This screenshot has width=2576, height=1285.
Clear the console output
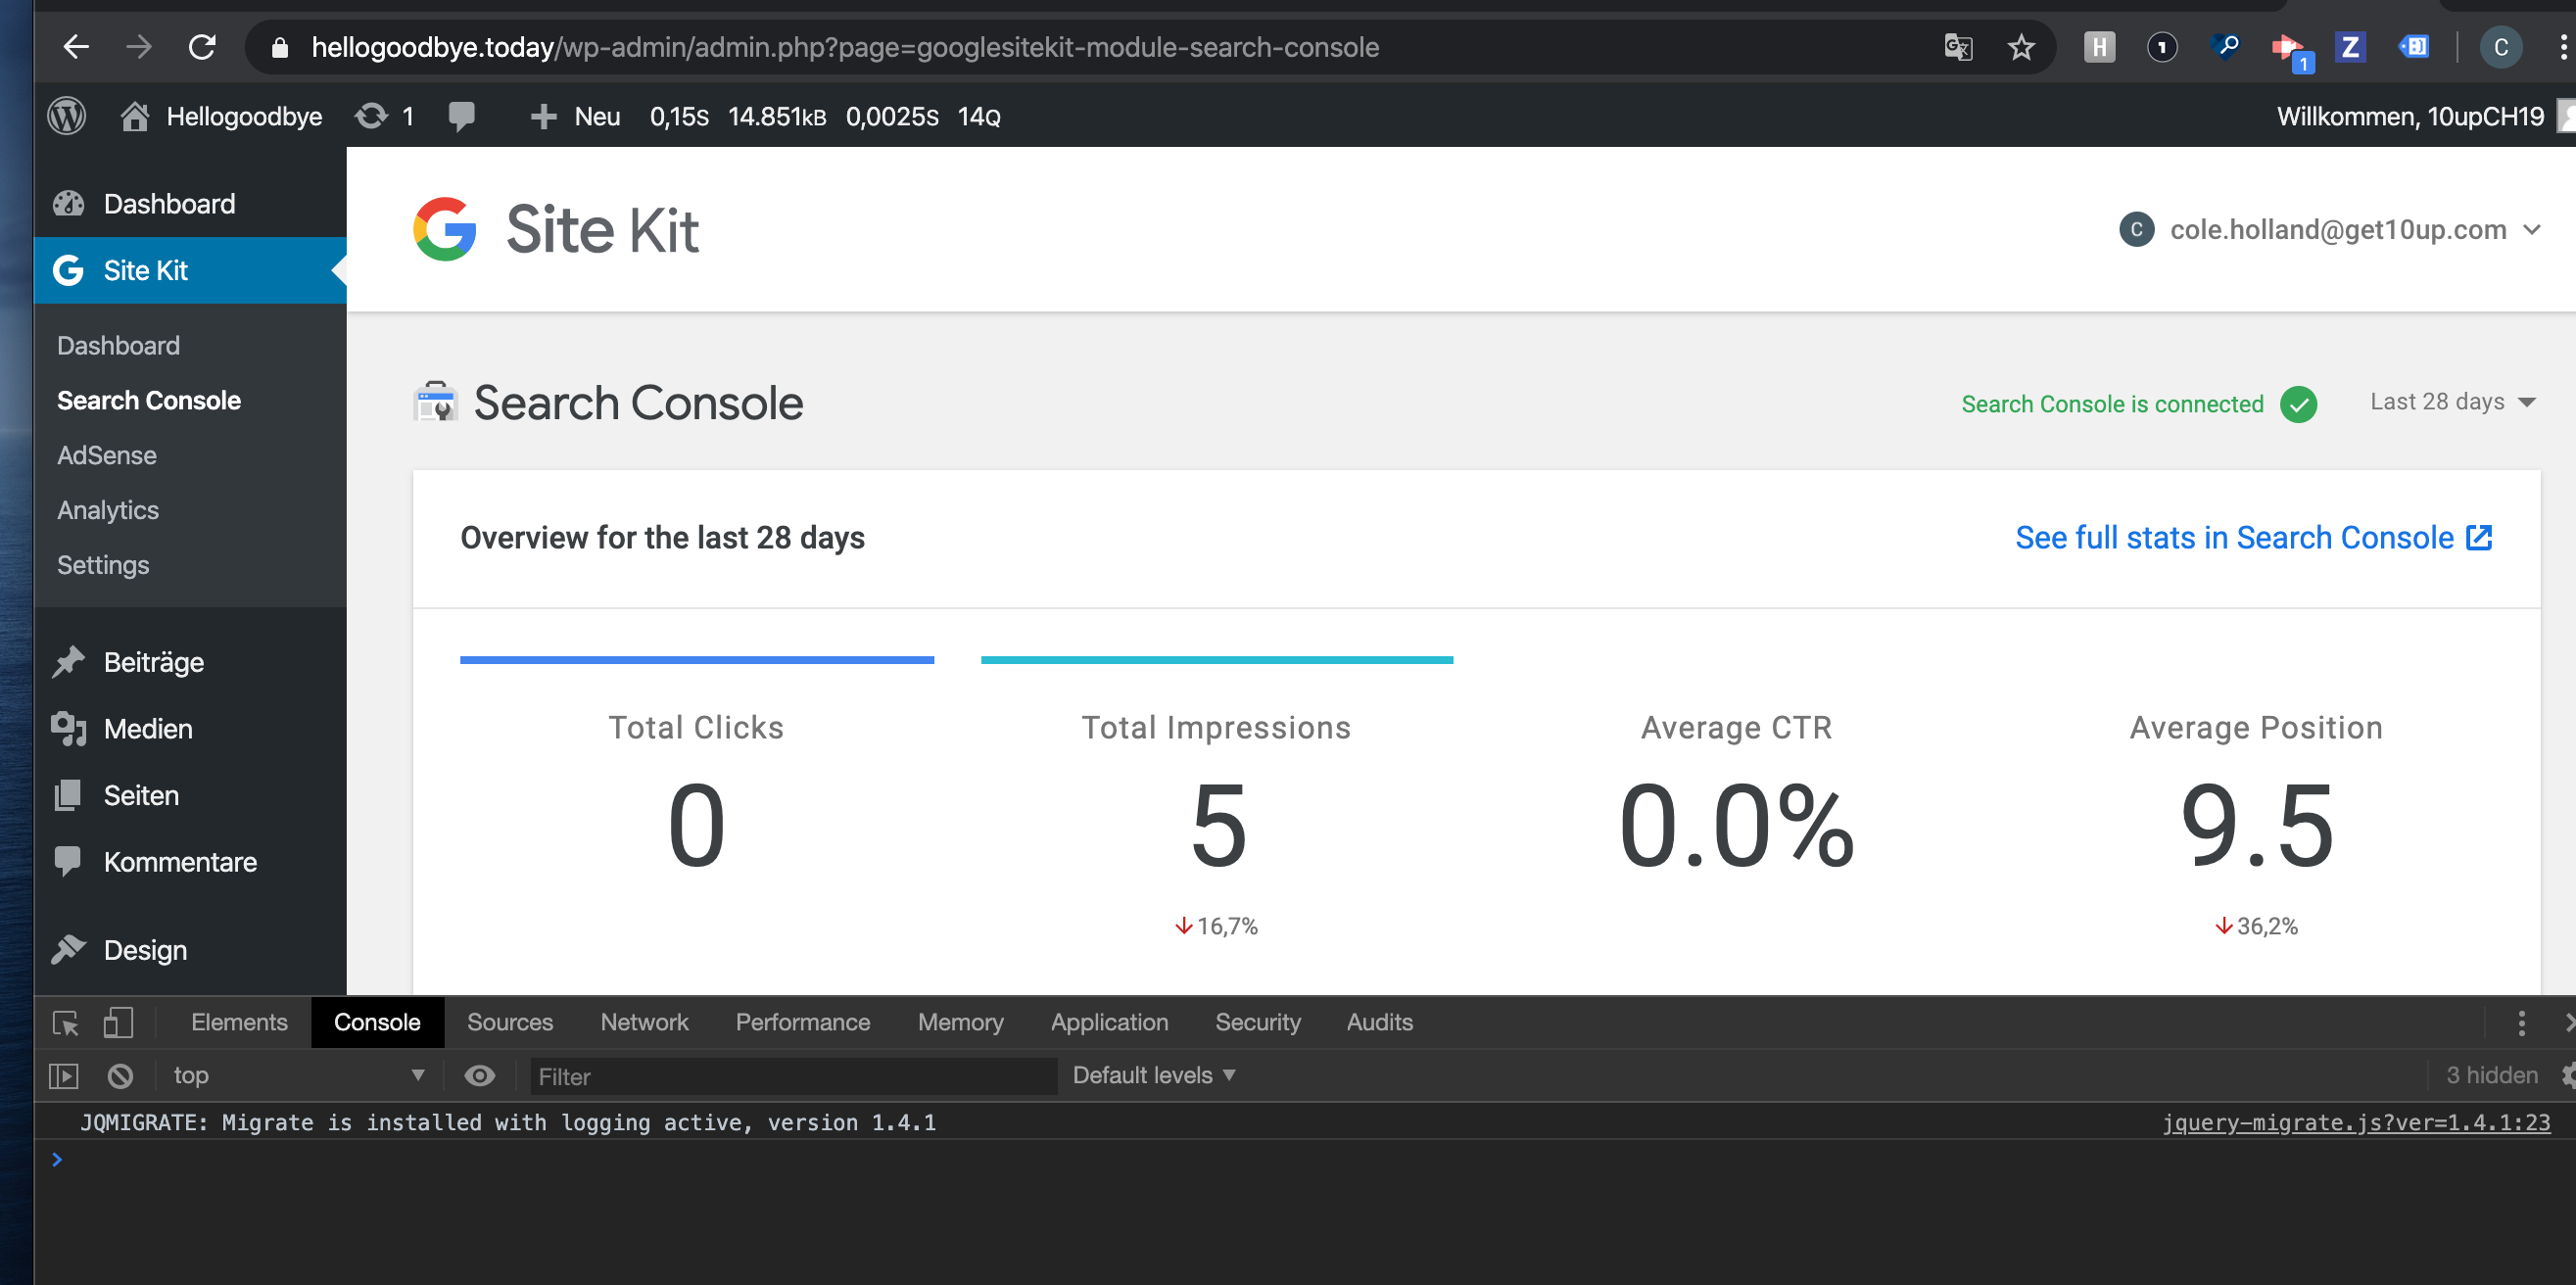click(x=120, y=1075)
